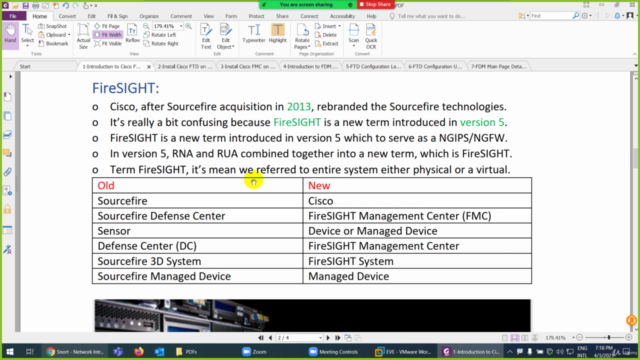Image resolution: width=640 pixels, height=360 pixels.
Task: Print the document from quick access toolbar
Action: (36, 5)
